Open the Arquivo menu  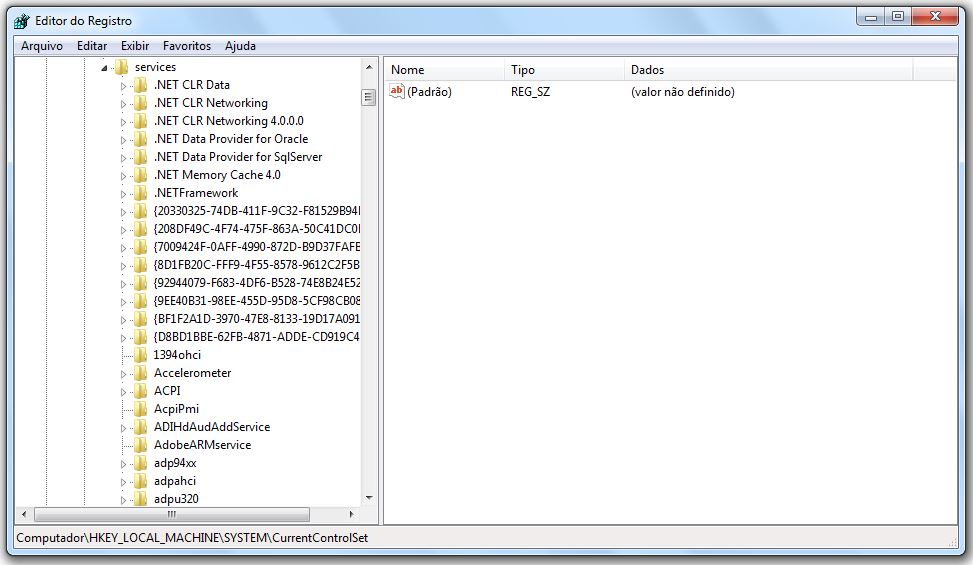(x=41, y=46)
